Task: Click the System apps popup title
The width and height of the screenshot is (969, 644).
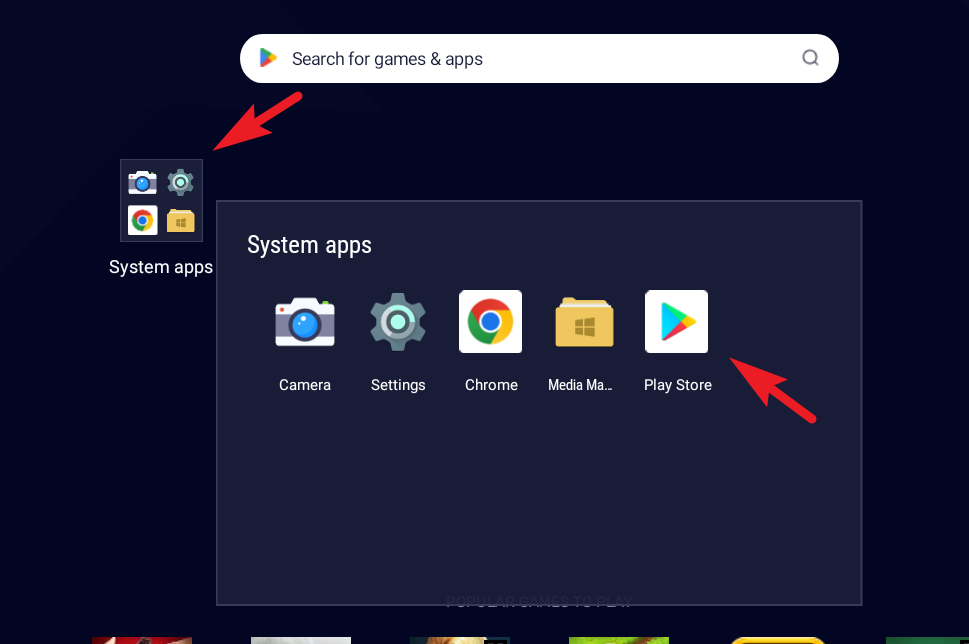Action: [x=309, y=245]
